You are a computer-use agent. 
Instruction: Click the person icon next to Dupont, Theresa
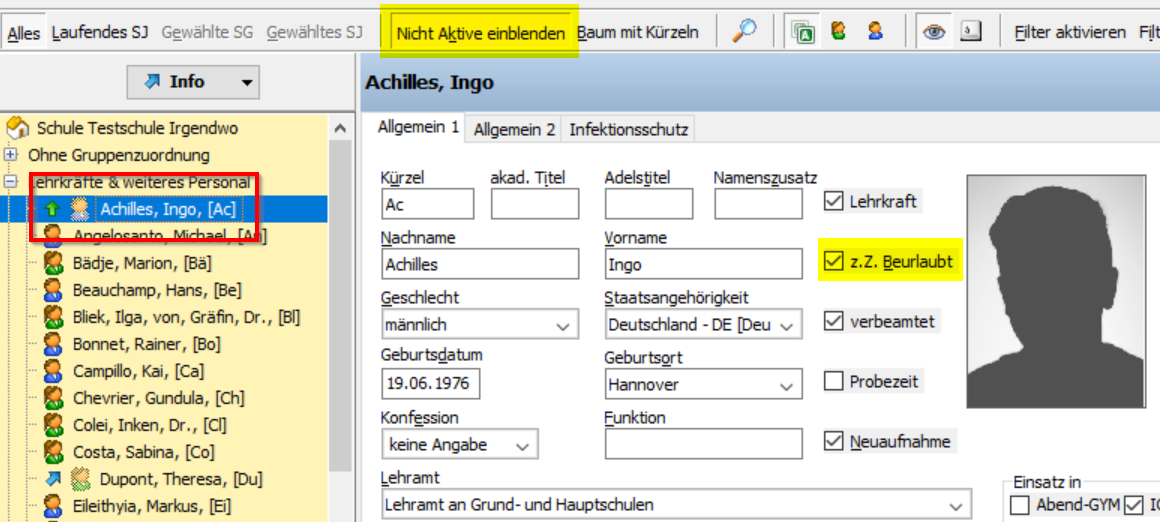click(81, 479)
